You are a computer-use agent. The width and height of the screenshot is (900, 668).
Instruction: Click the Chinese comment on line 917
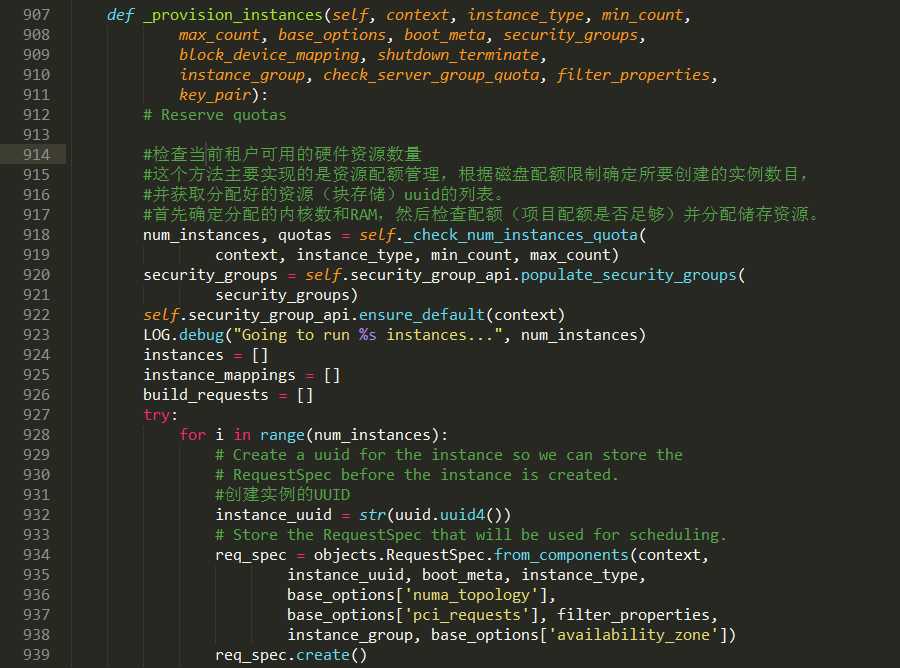(x=480, y=215)
